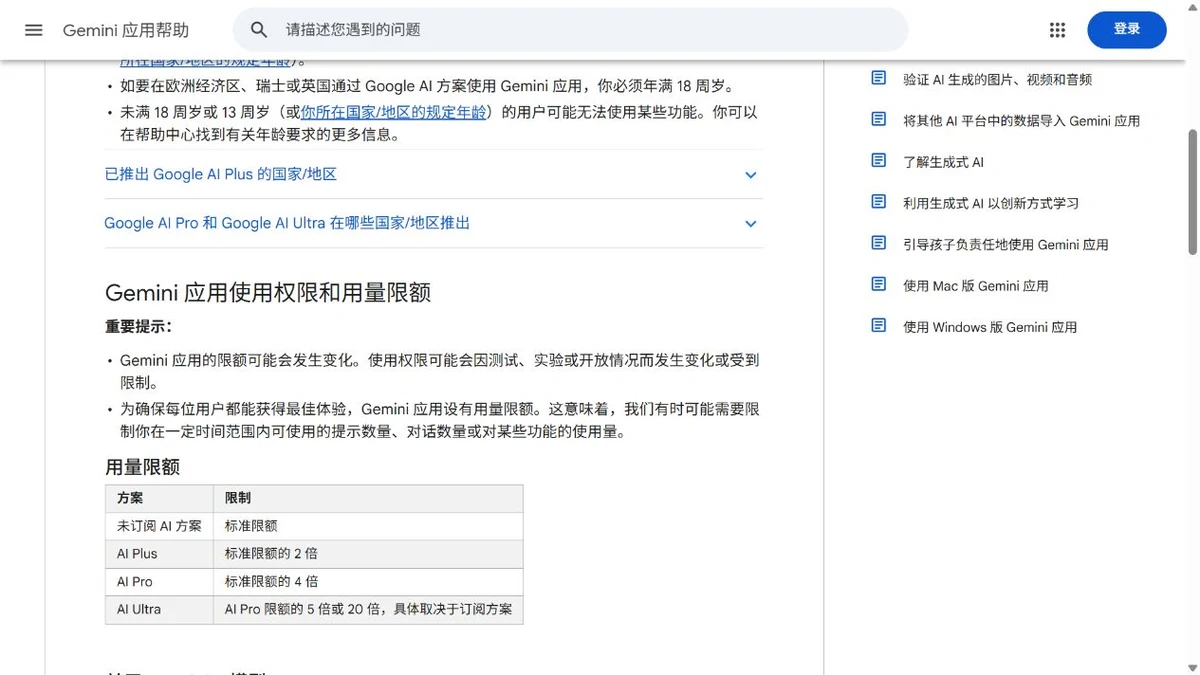Screen dimensions: 1200x675
Task: Select table cell 标准限额的 2 倍
Action: click(x=368, y=554)
